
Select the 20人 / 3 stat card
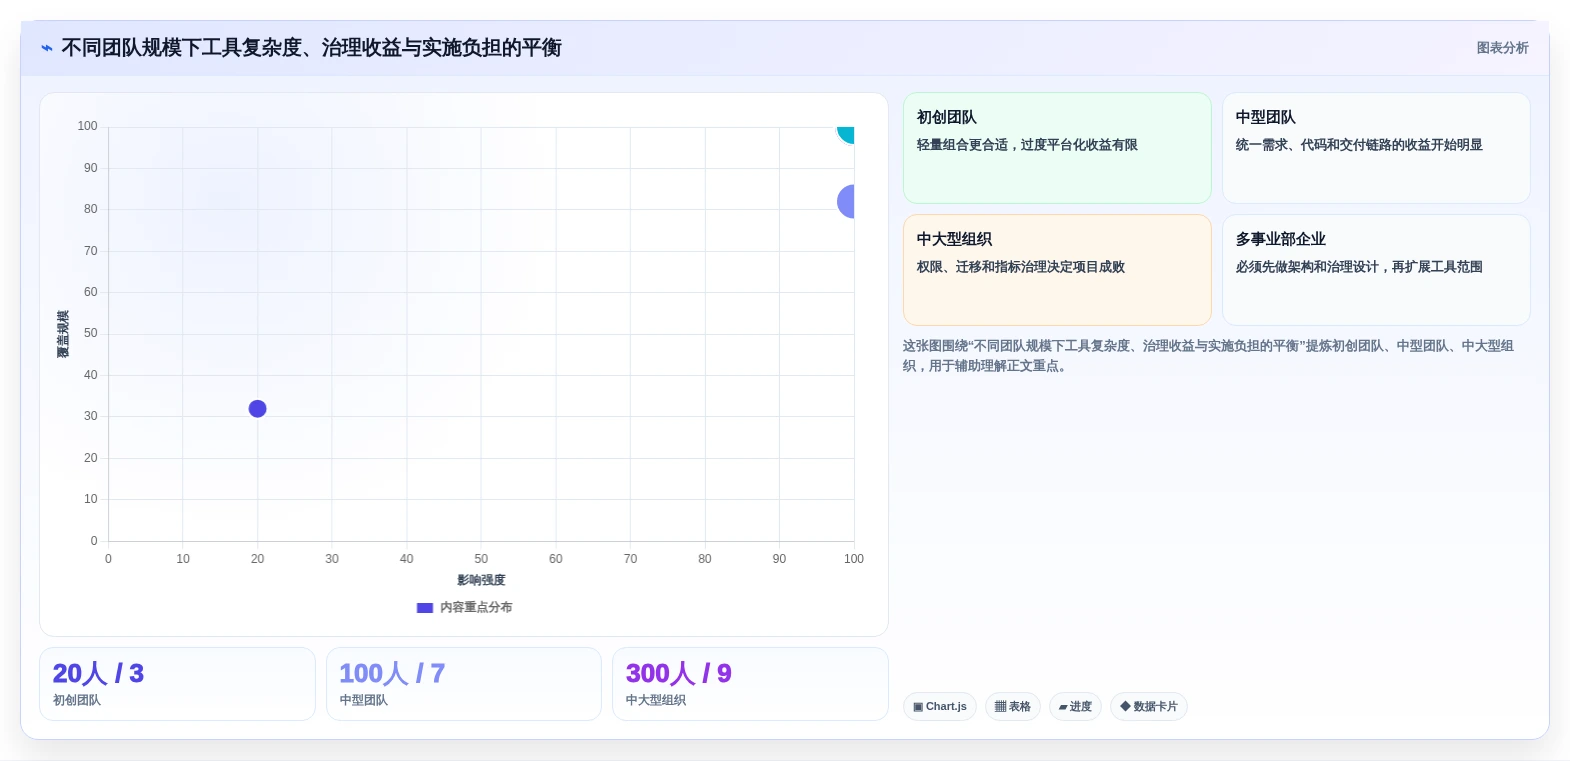click(177, 684)
